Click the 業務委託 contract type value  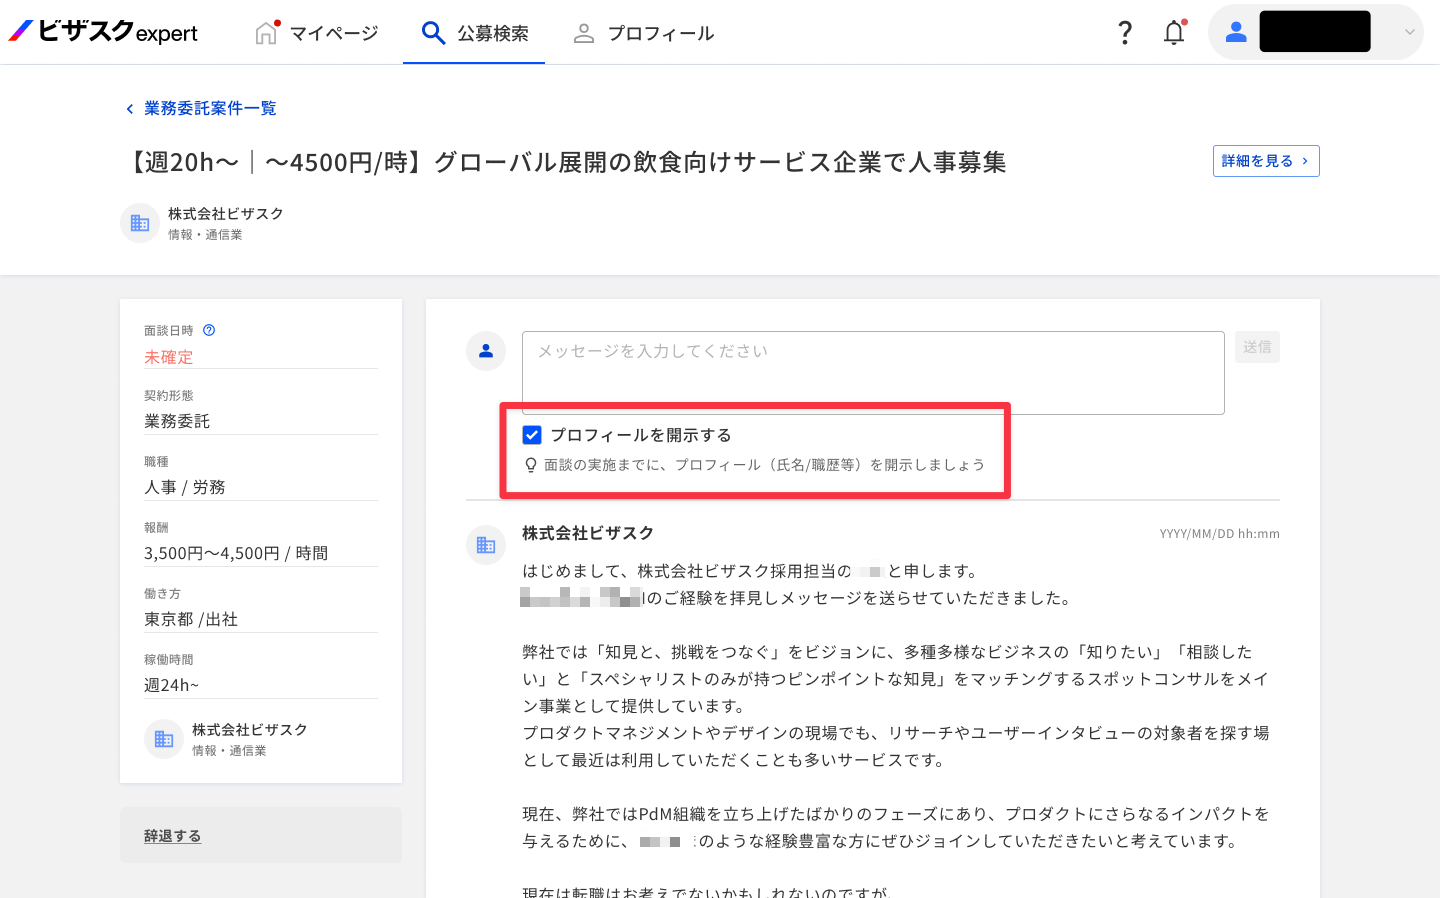click(177, 421)
